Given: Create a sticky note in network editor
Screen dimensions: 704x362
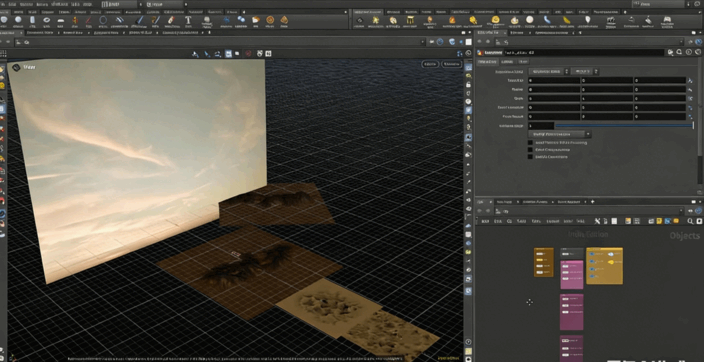Looking at the screenshot, I should click(659, 221).
